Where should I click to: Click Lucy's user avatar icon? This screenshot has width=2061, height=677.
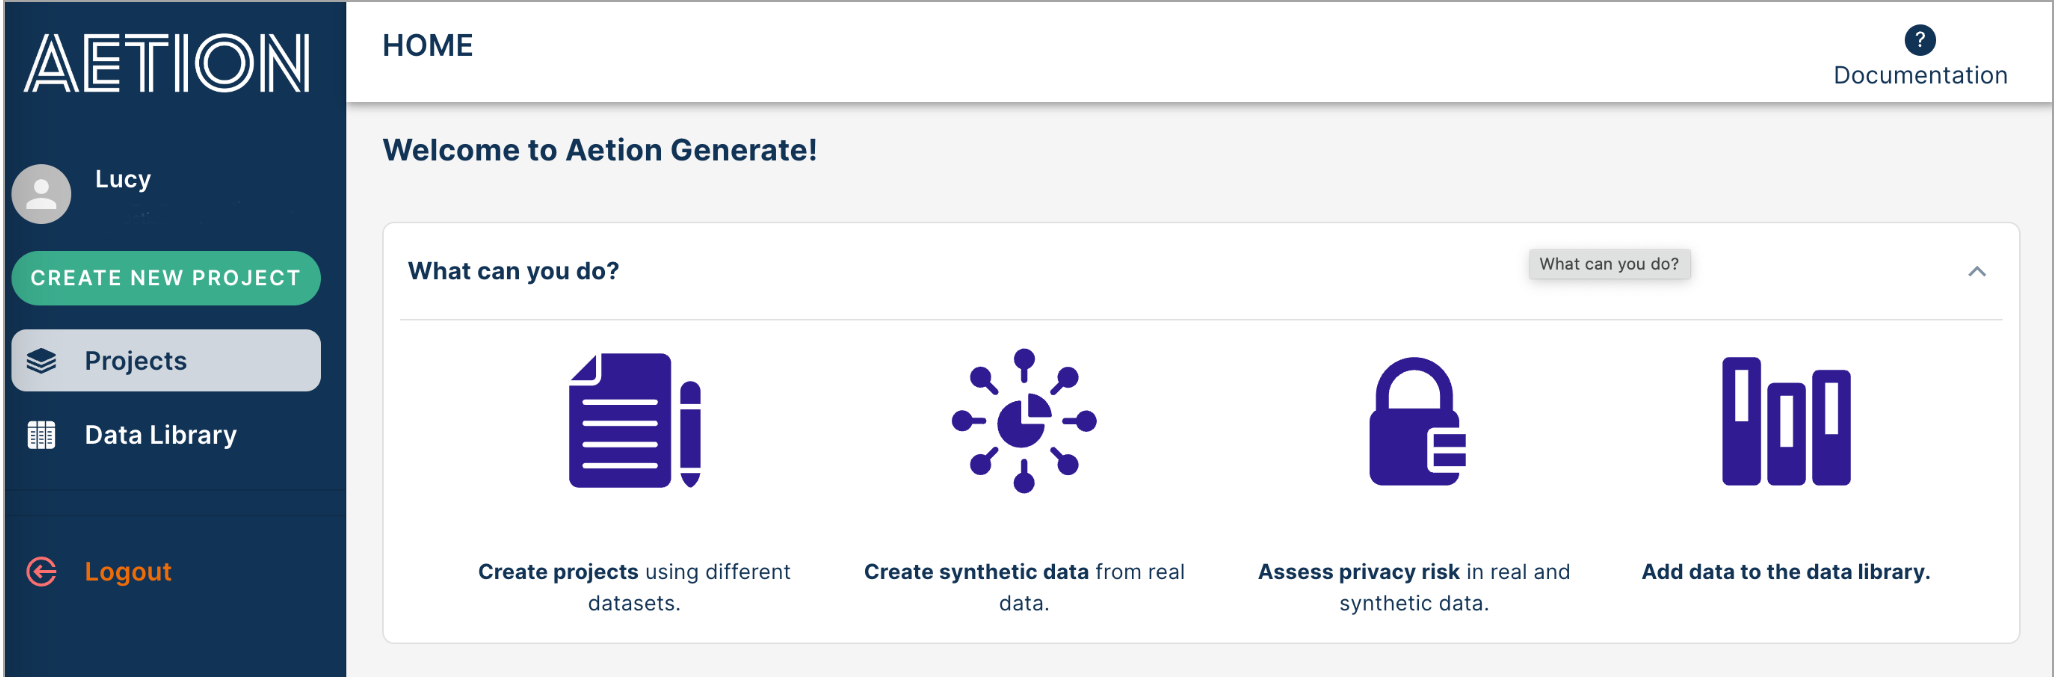coord(41,193)
